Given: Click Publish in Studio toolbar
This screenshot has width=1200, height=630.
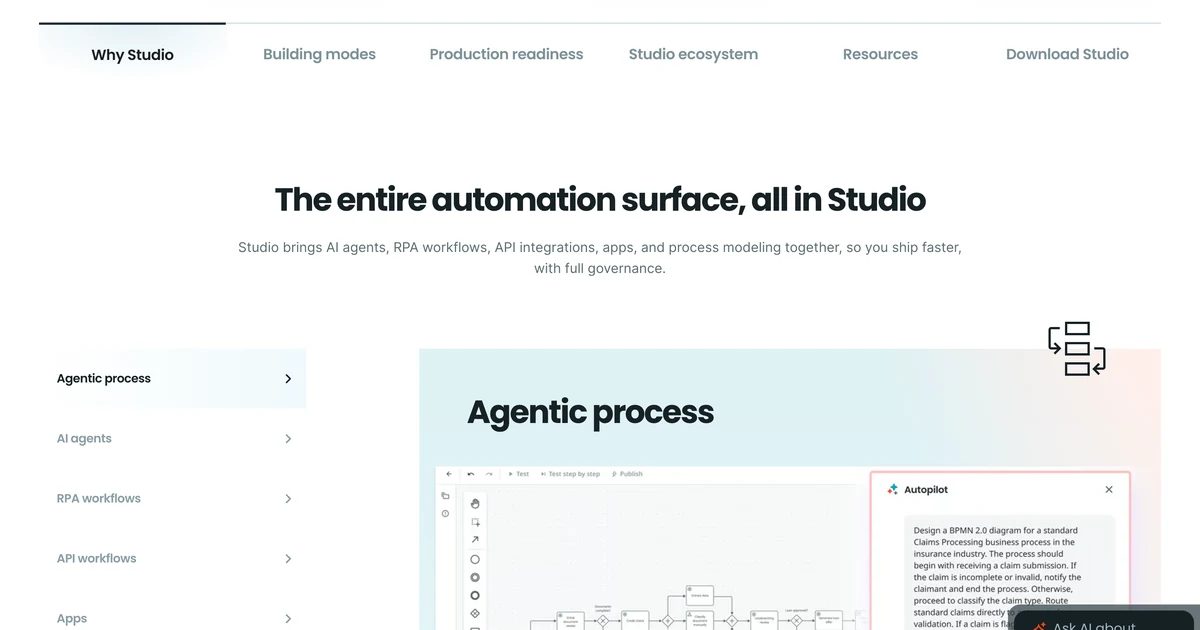Looking at the screenshot, I should click(627, 474).
